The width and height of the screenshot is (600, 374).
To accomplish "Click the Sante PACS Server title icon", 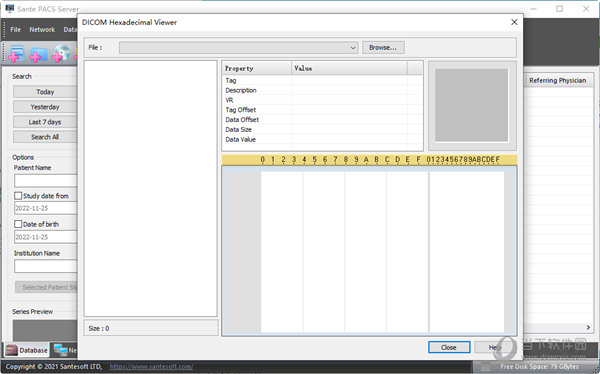I will [x=10, y=8].
